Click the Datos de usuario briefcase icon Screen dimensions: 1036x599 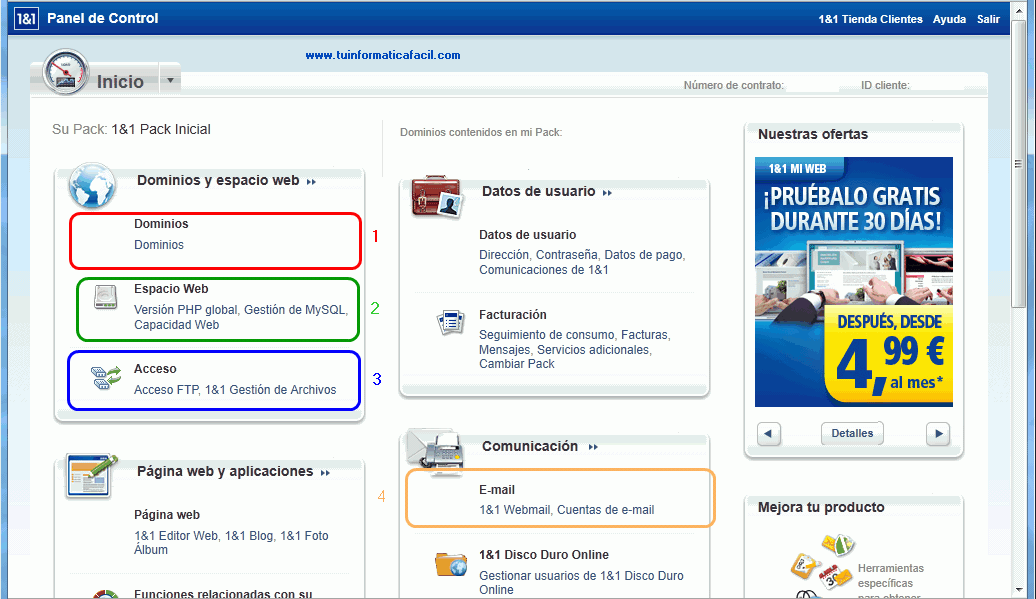436,196
